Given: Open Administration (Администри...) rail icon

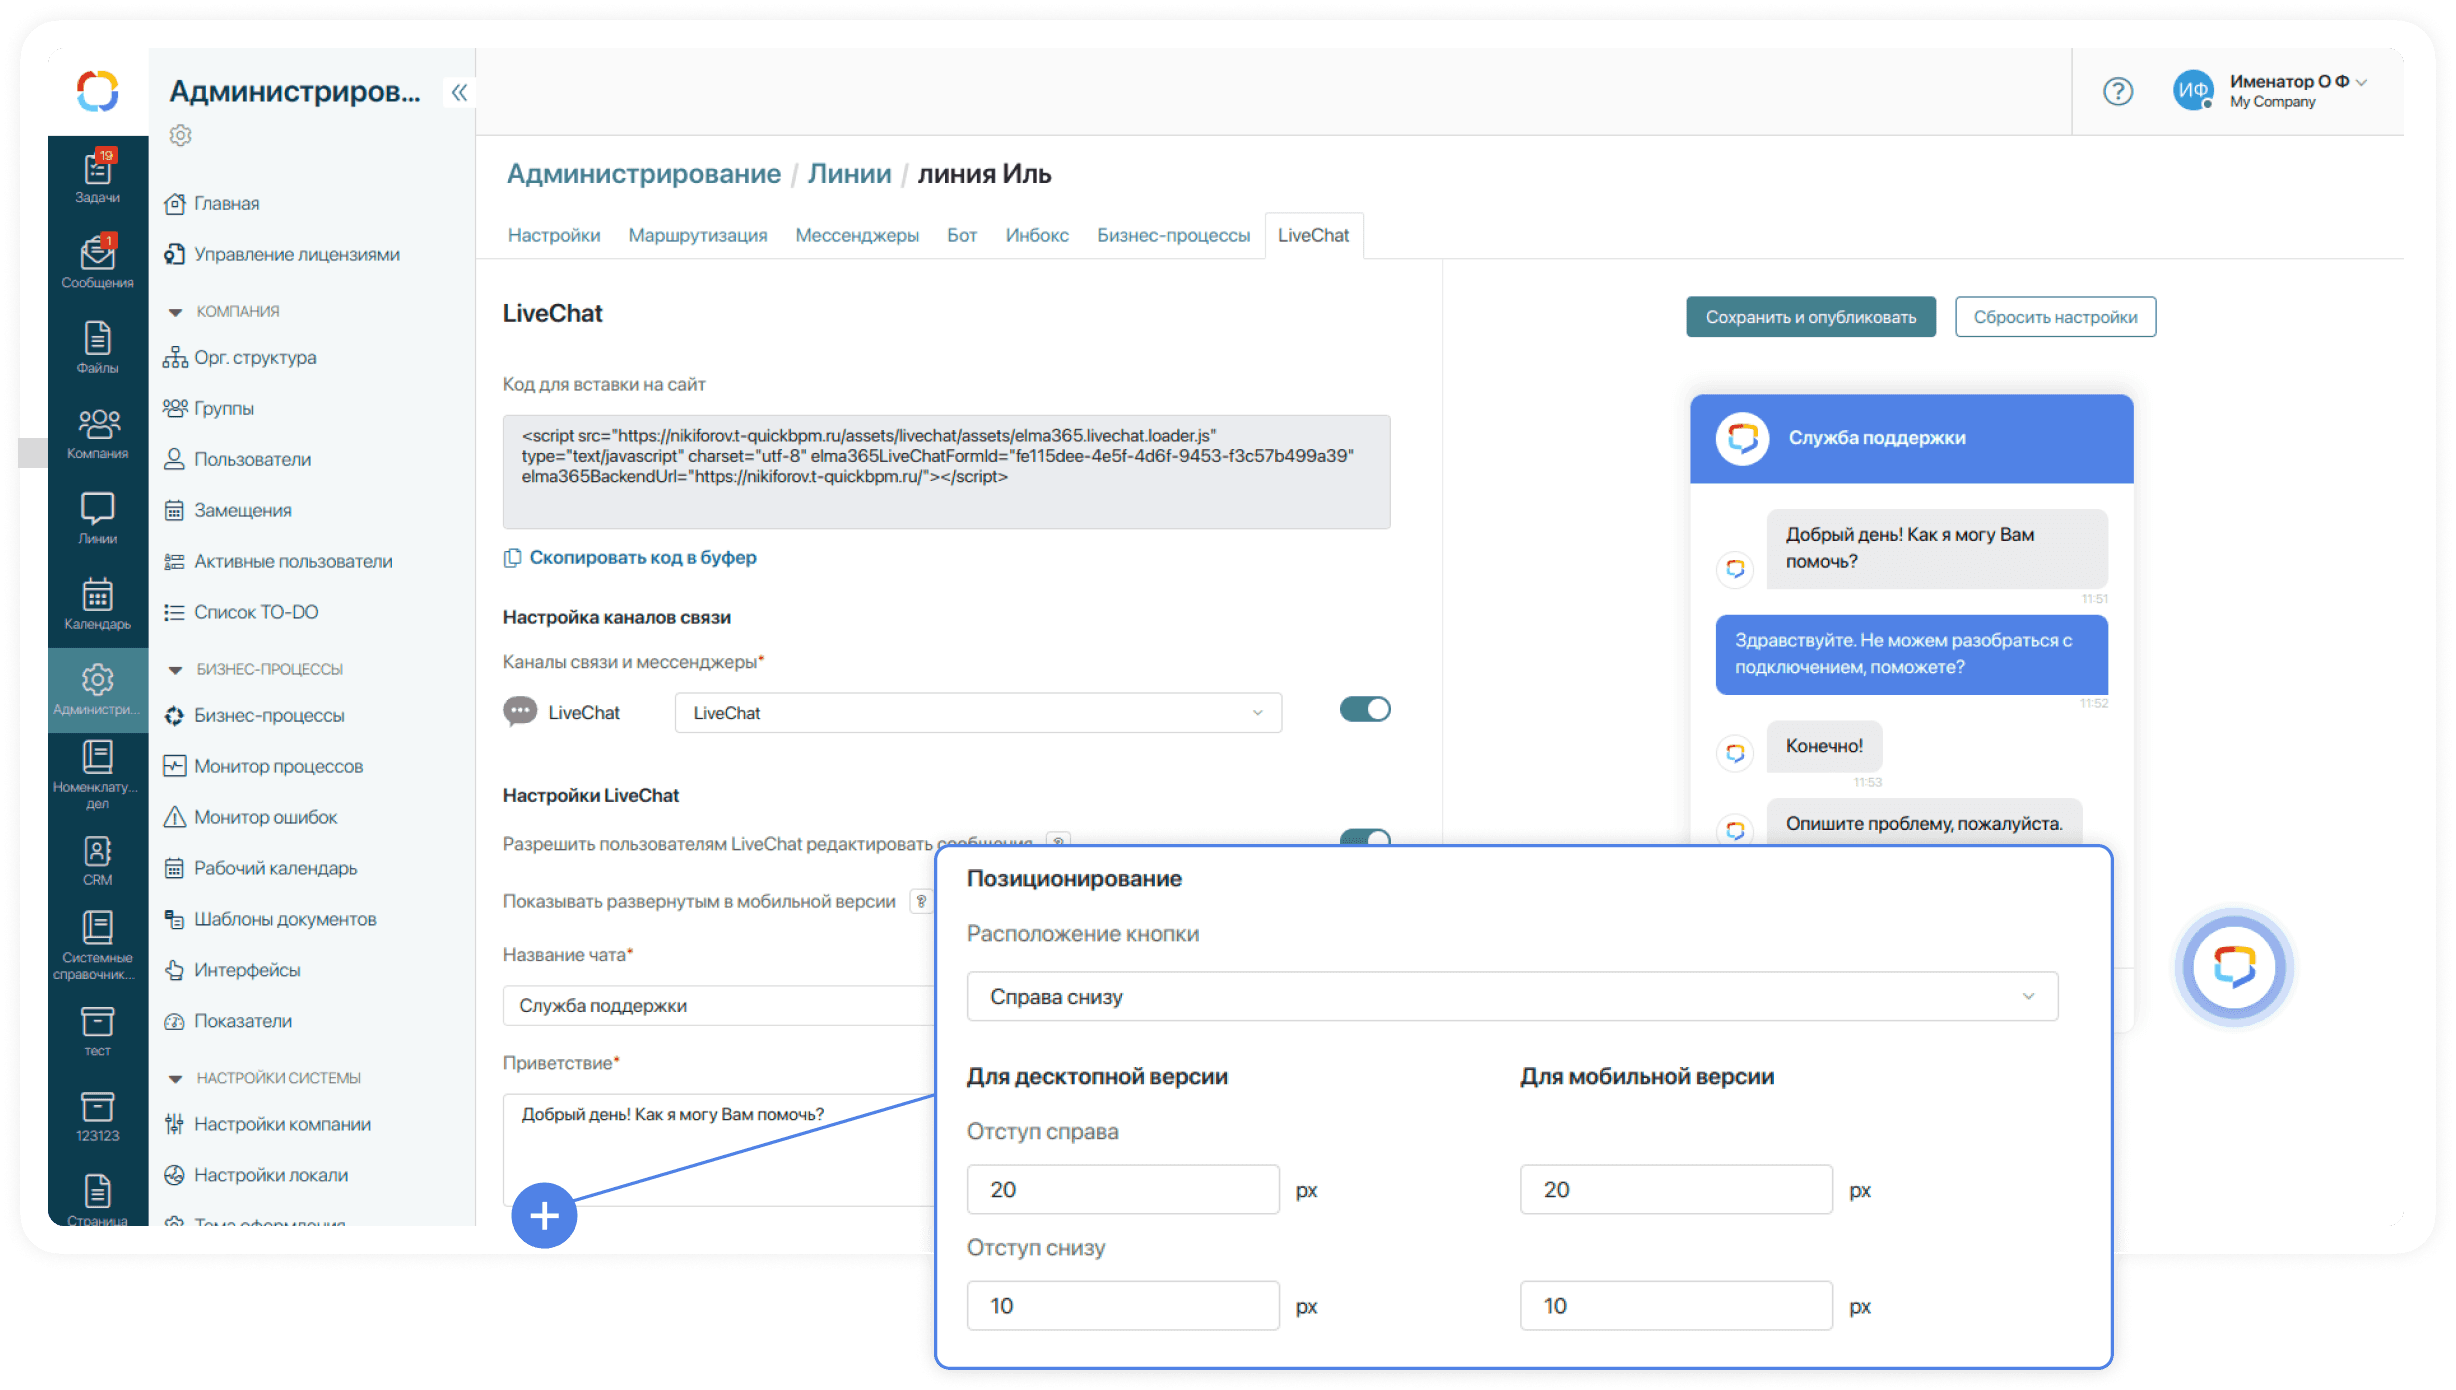Looking at the screenshot, I should click(x=98, y=689).
